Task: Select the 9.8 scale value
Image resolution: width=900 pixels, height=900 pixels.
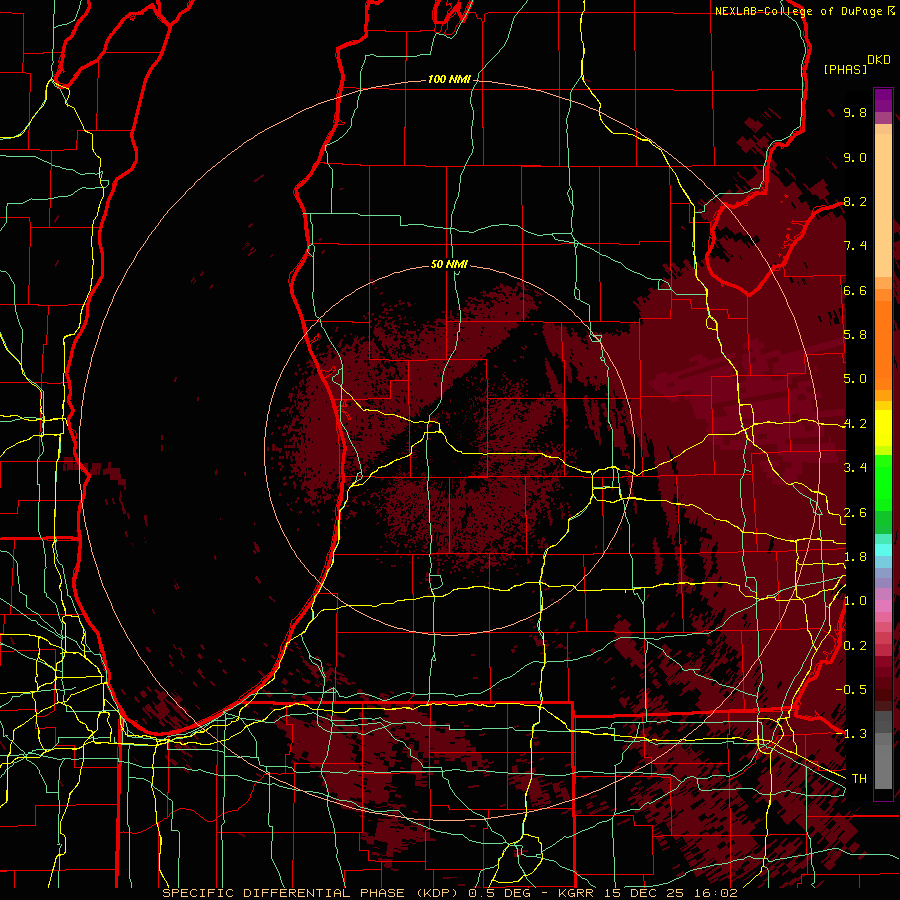Action: 855,112
